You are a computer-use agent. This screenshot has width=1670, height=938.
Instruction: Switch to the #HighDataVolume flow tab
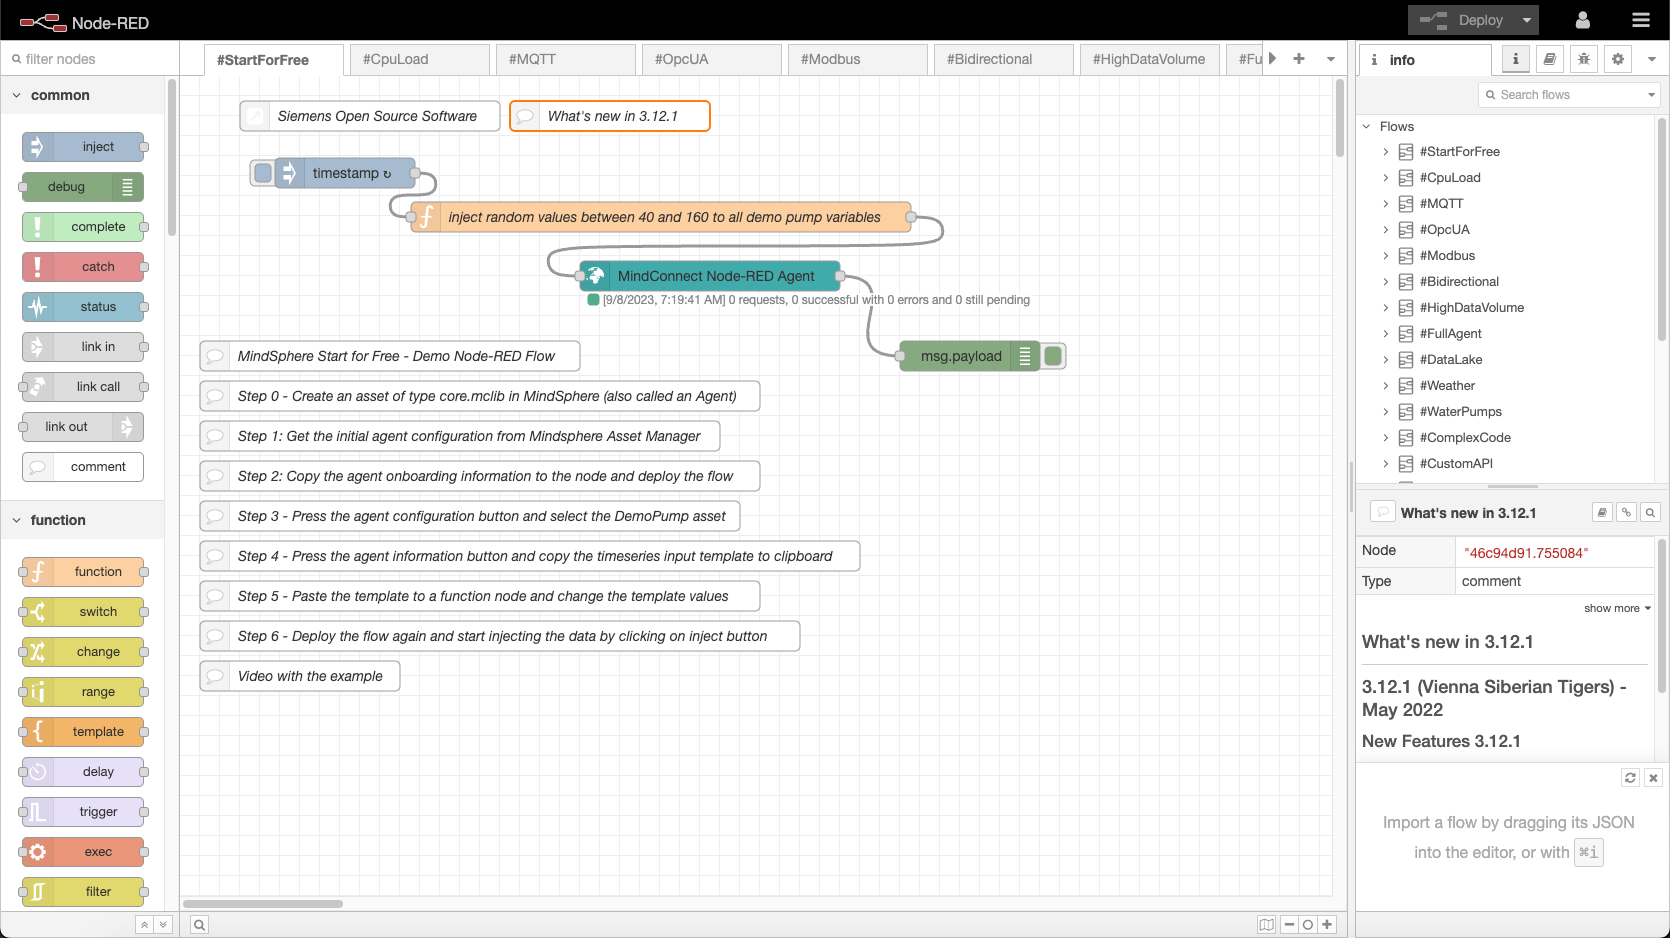[1148, 59]
